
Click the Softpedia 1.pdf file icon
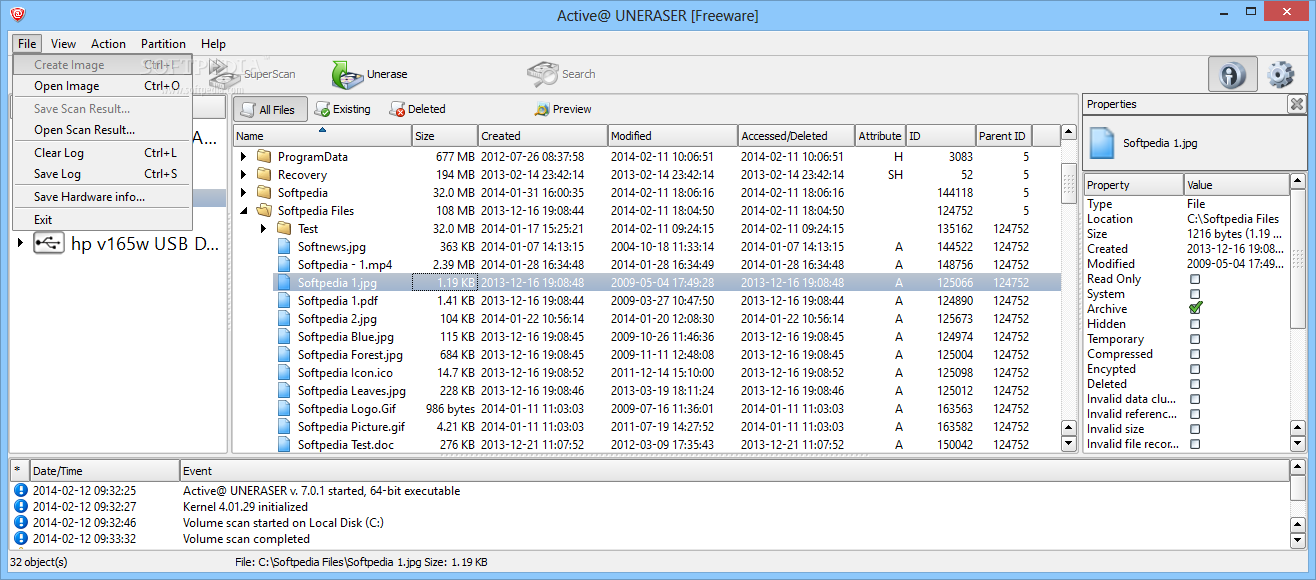tap(284, 300)
